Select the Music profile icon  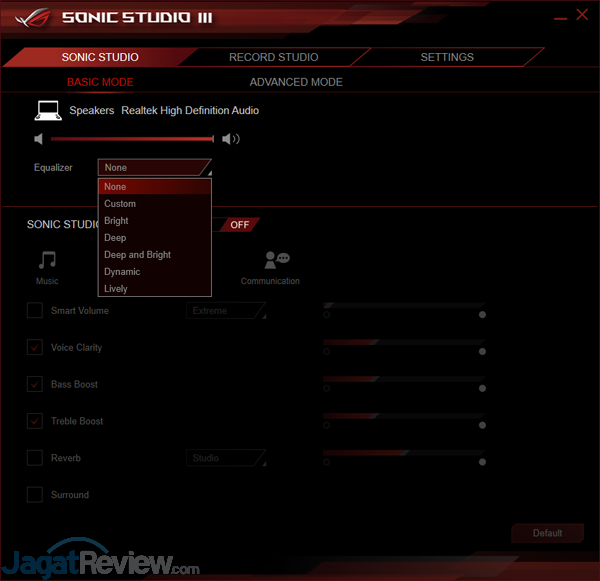click(47, 260)
